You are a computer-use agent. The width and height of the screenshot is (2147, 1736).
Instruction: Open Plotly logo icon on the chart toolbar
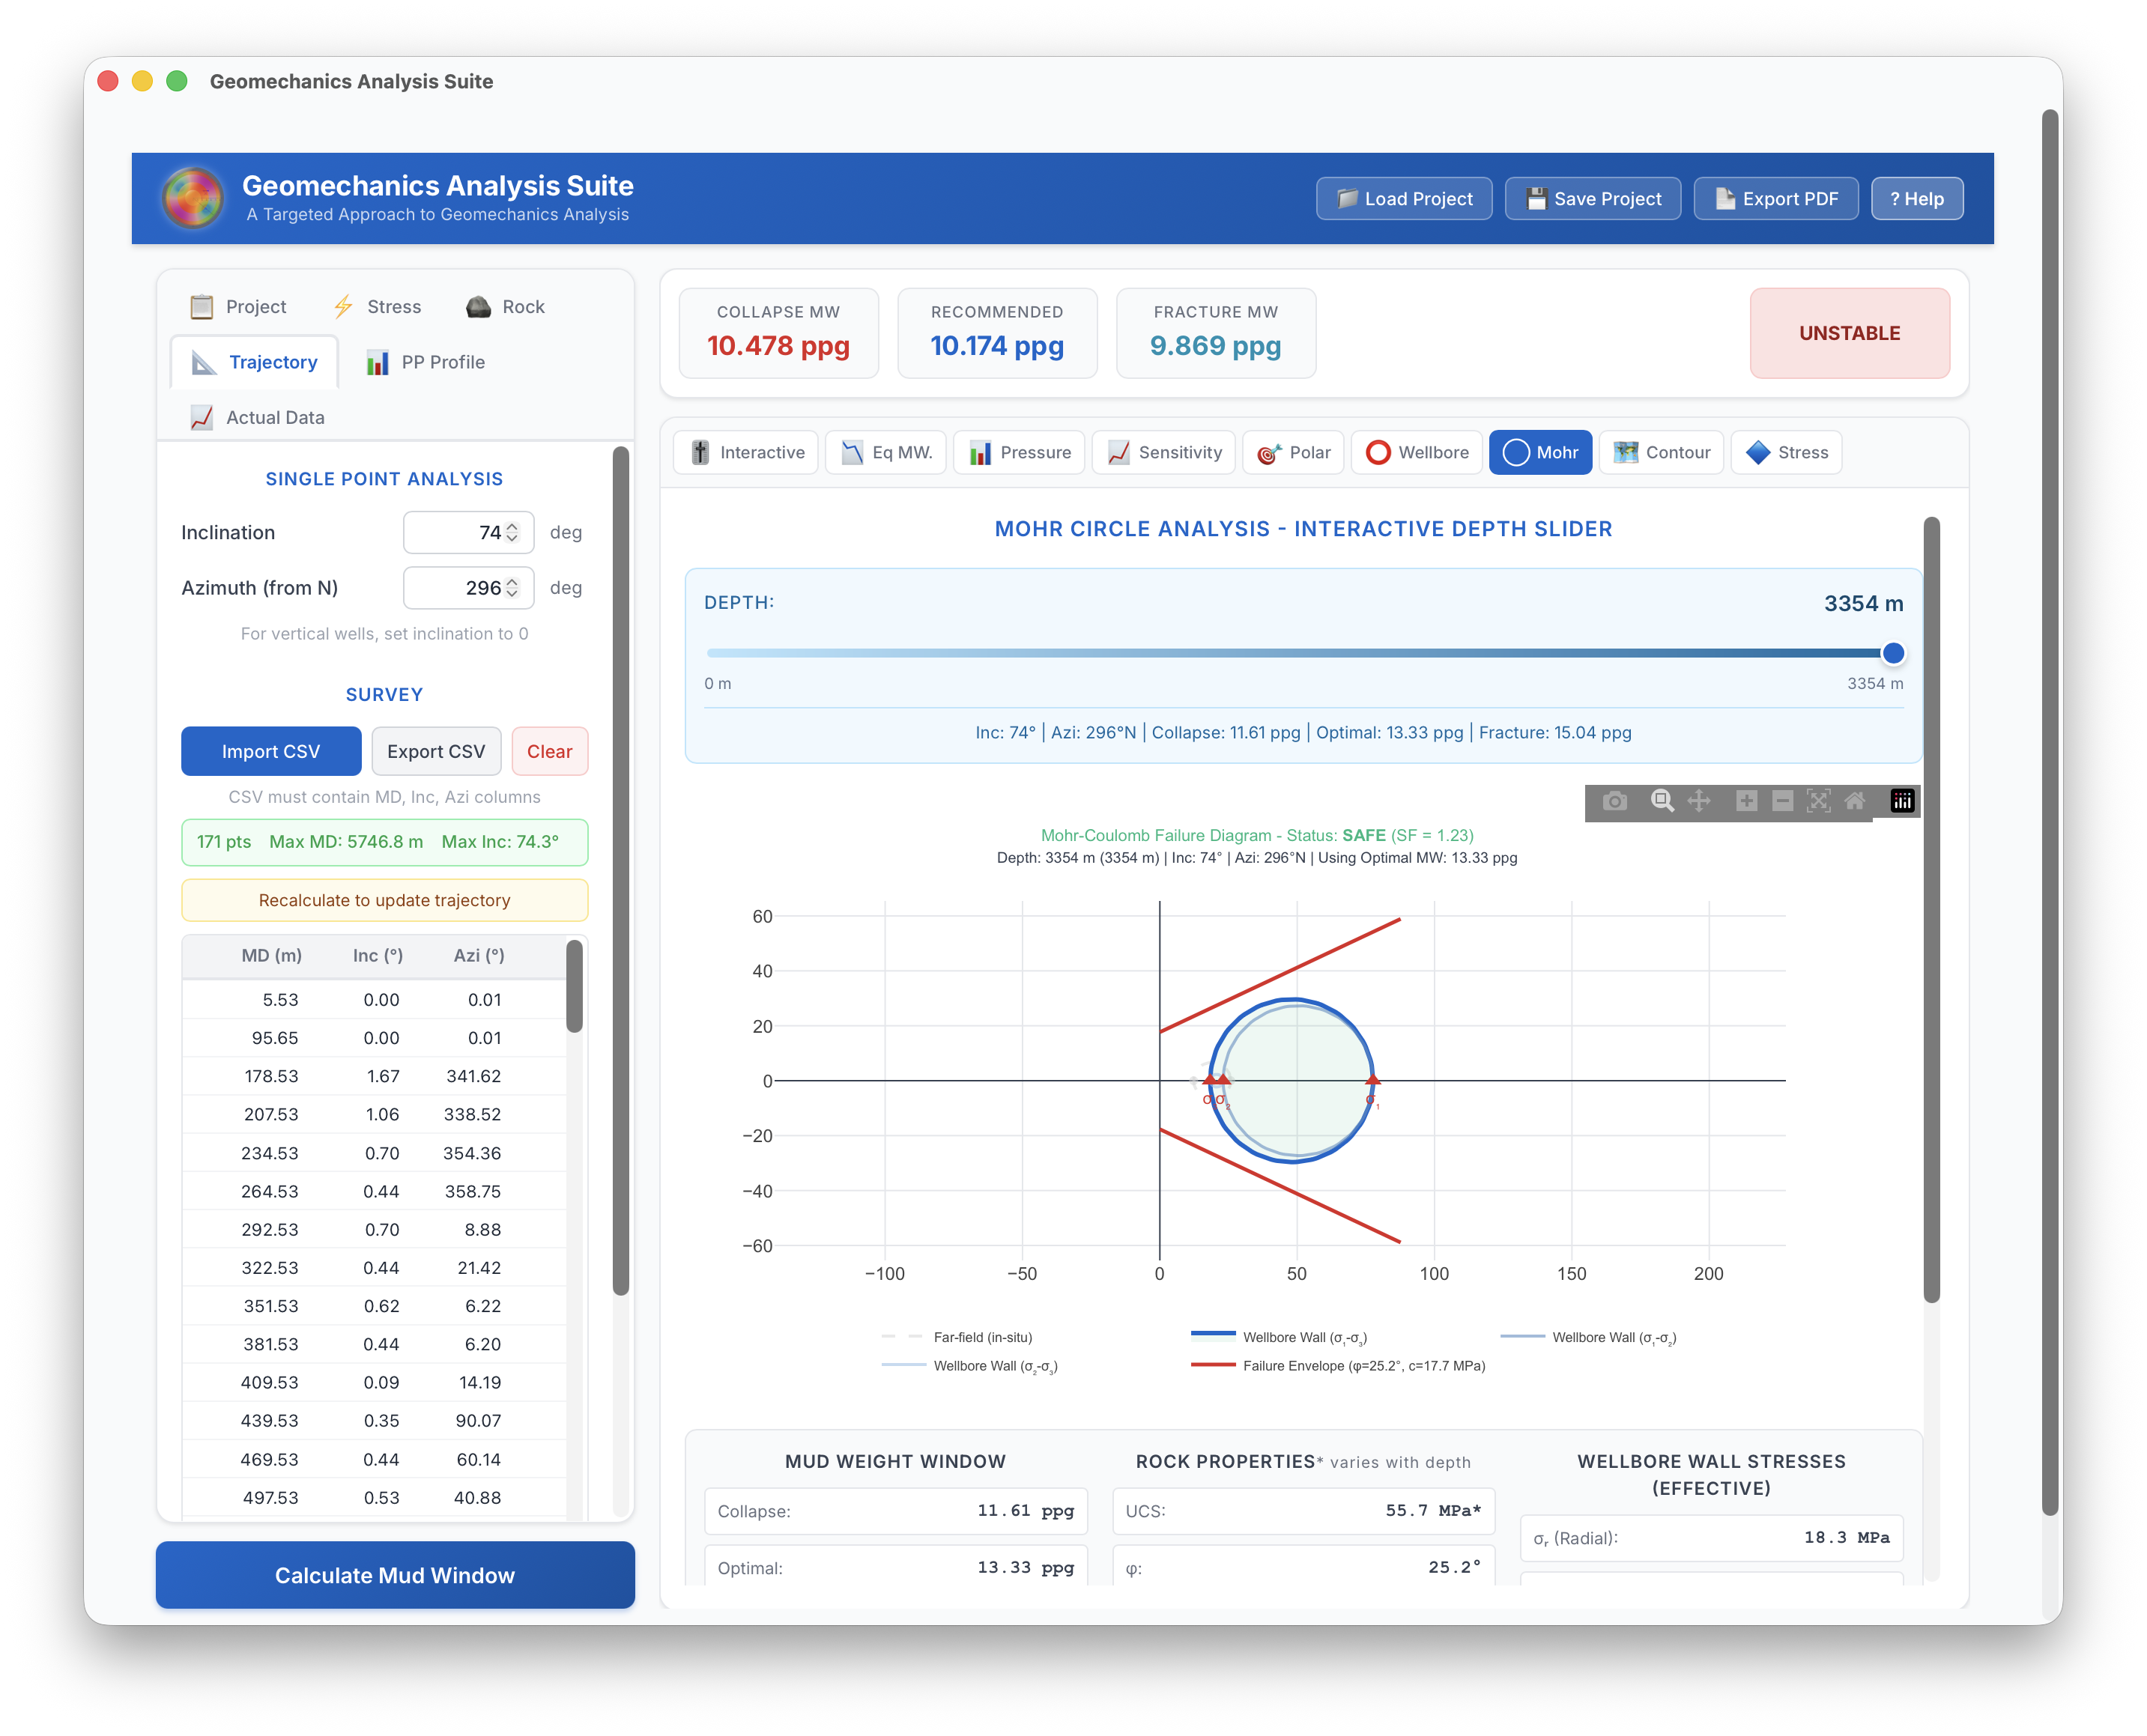pyautogui.click(x=1901, y=801)
